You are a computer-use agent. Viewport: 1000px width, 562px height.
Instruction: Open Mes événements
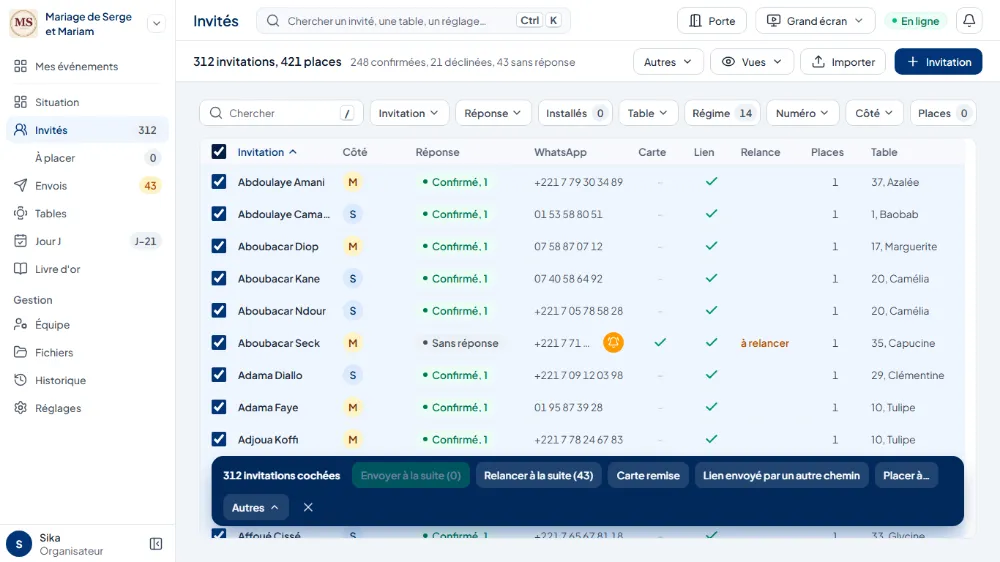(x=87, y=66)
